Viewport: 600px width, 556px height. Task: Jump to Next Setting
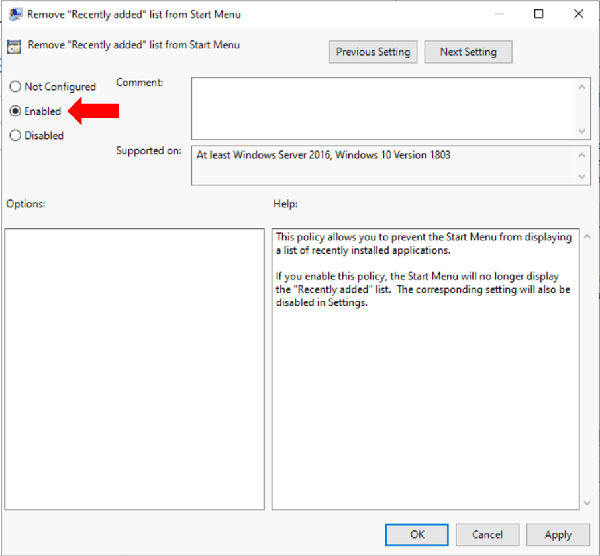(x=468, y=52)
